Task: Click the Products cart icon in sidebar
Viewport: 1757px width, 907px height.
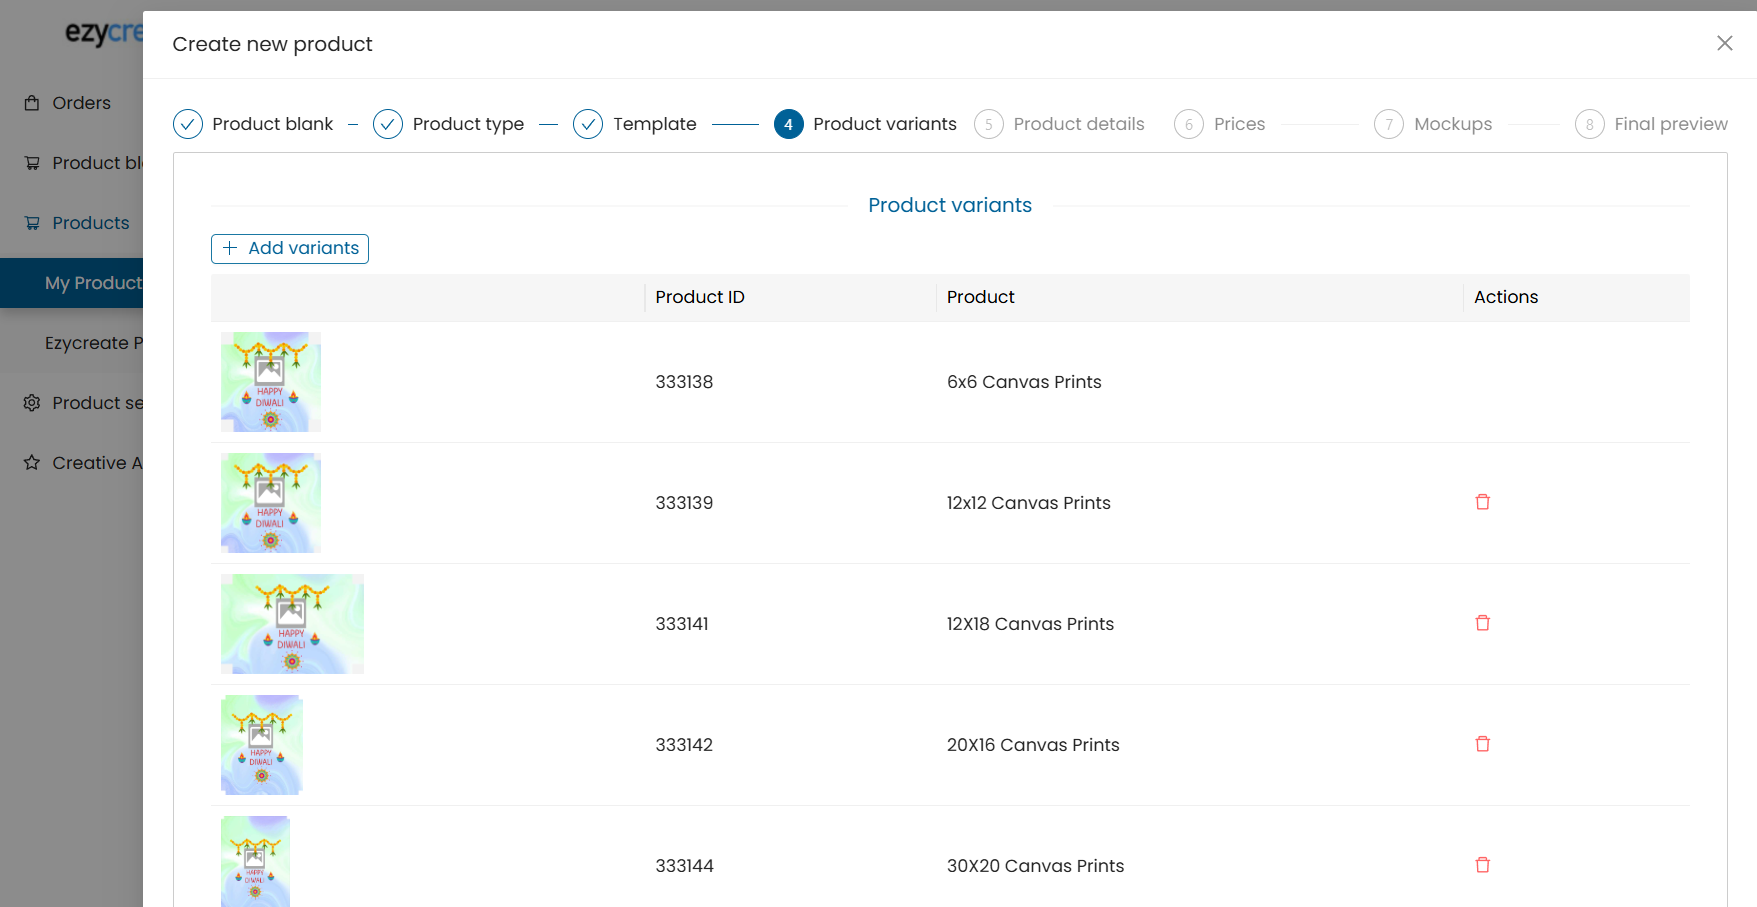Action: pyautogui.click(x=32, y=223)
